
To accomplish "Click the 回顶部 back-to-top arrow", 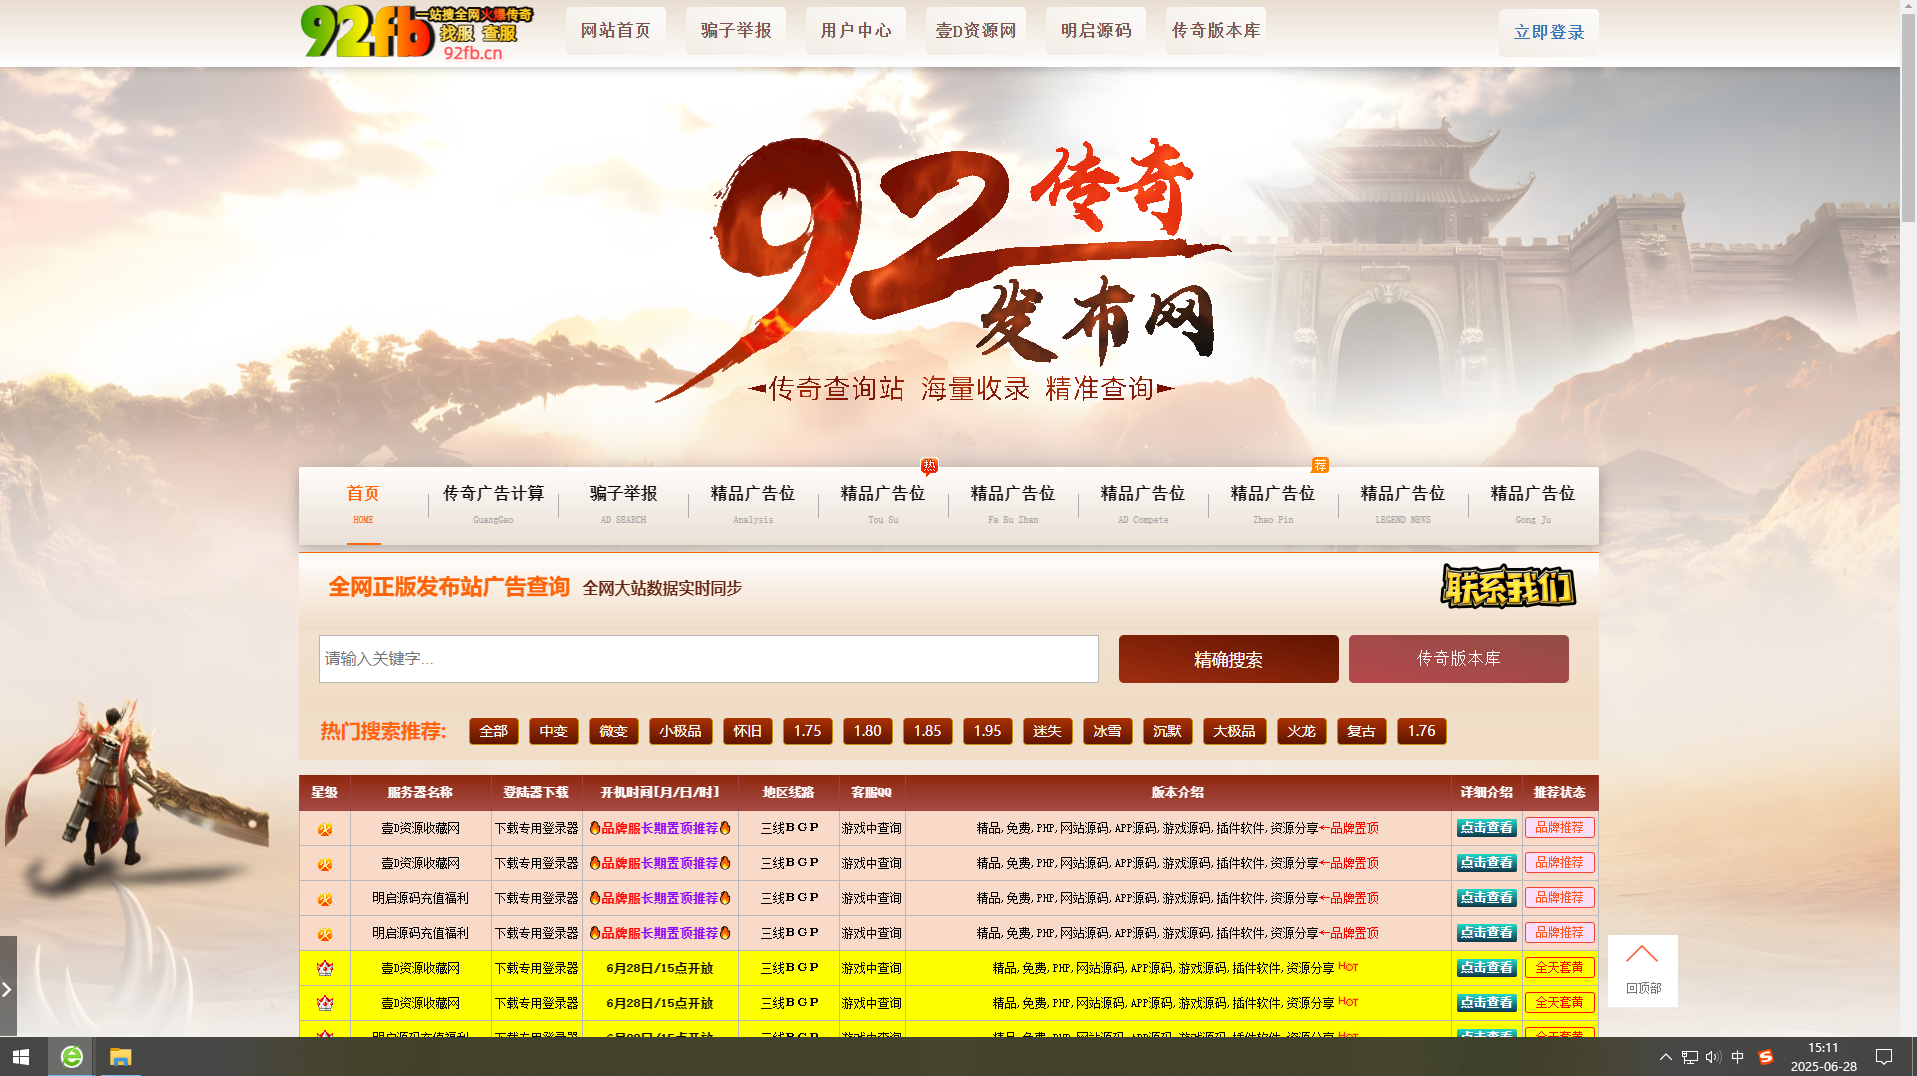I will click(x=1641, y=955).
